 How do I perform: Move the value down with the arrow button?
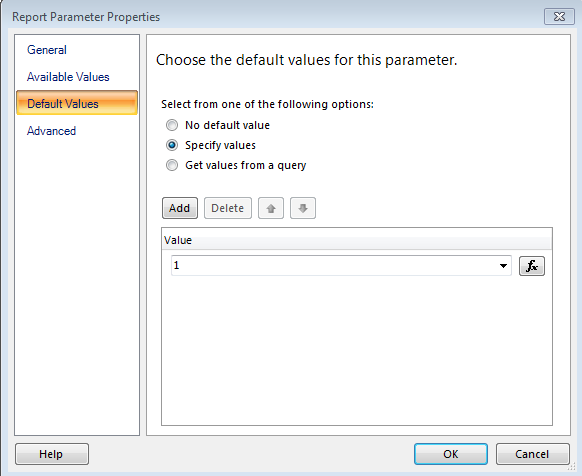click(x=303, y=208)
